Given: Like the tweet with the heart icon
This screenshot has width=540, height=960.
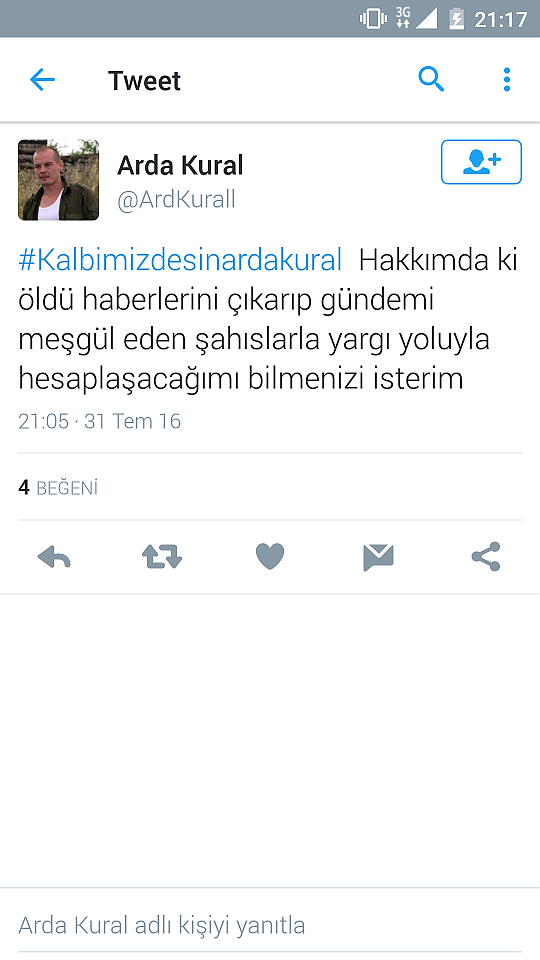Looking at the screenshot, I should [270, 557].
